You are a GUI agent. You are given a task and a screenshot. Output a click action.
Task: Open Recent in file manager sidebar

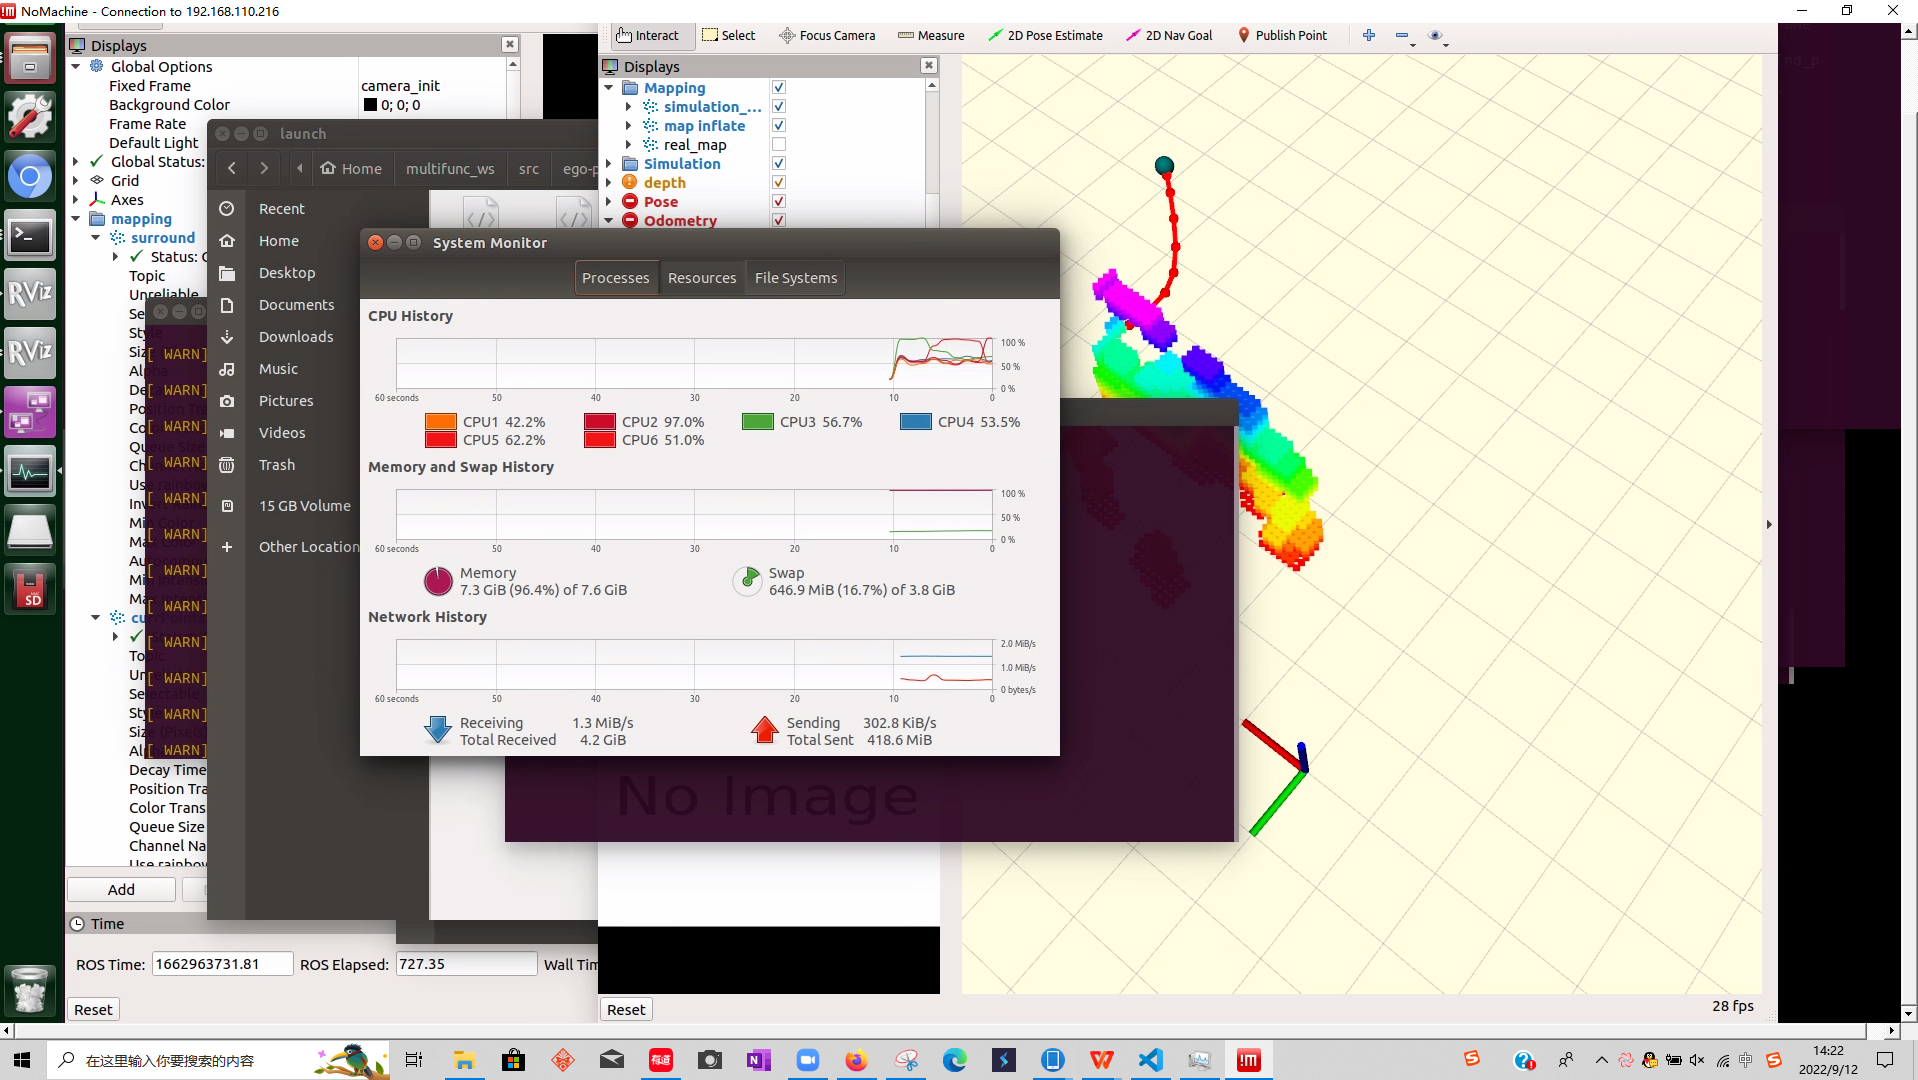[x=282, y=208]
